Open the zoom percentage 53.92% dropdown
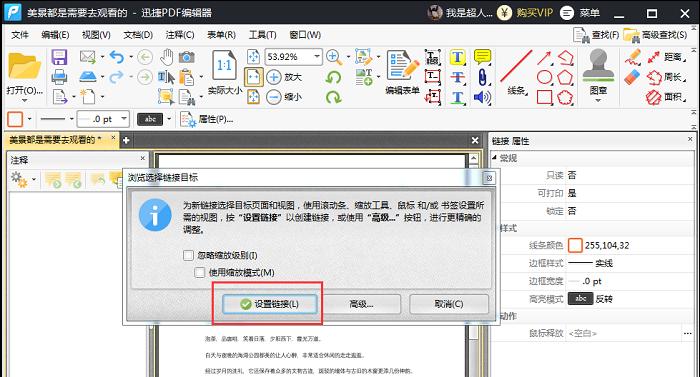 coord(317,57)
